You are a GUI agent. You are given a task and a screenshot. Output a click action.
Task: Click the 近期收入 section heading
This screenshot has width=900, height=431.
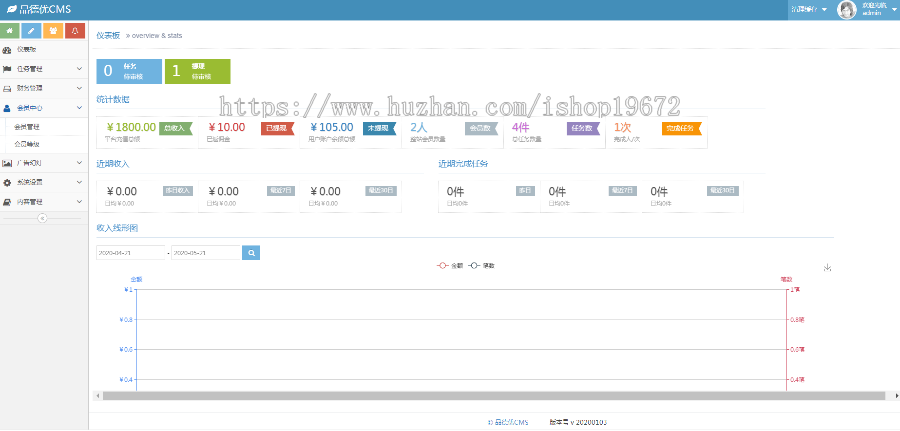[113, 164]
